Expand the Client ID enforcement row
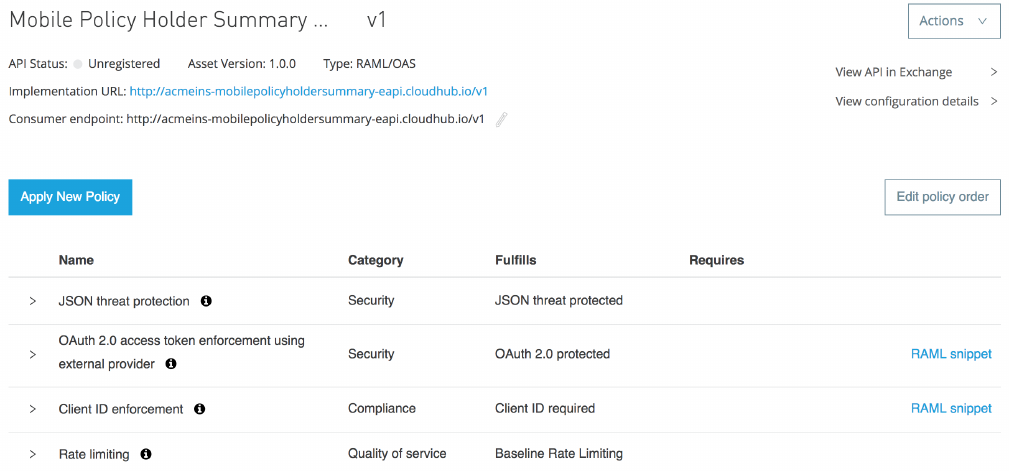The image size is (1009, 471). 32,409
